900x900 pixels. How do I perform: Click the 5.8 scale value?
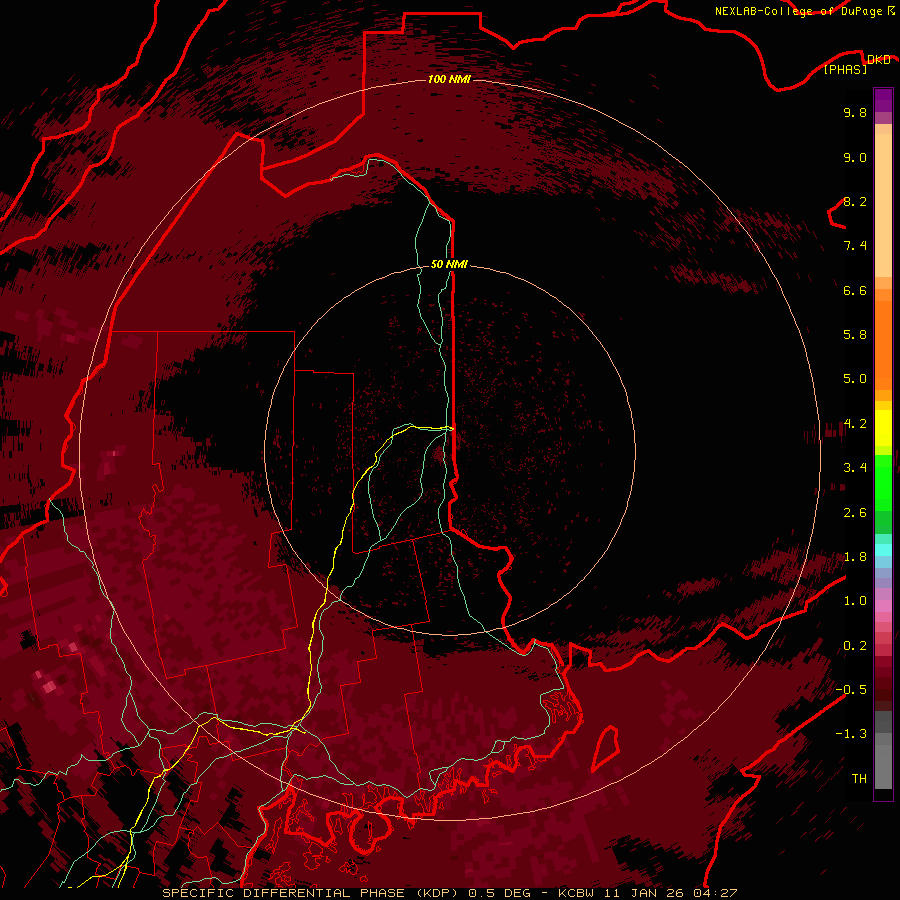tap(855, 335)
